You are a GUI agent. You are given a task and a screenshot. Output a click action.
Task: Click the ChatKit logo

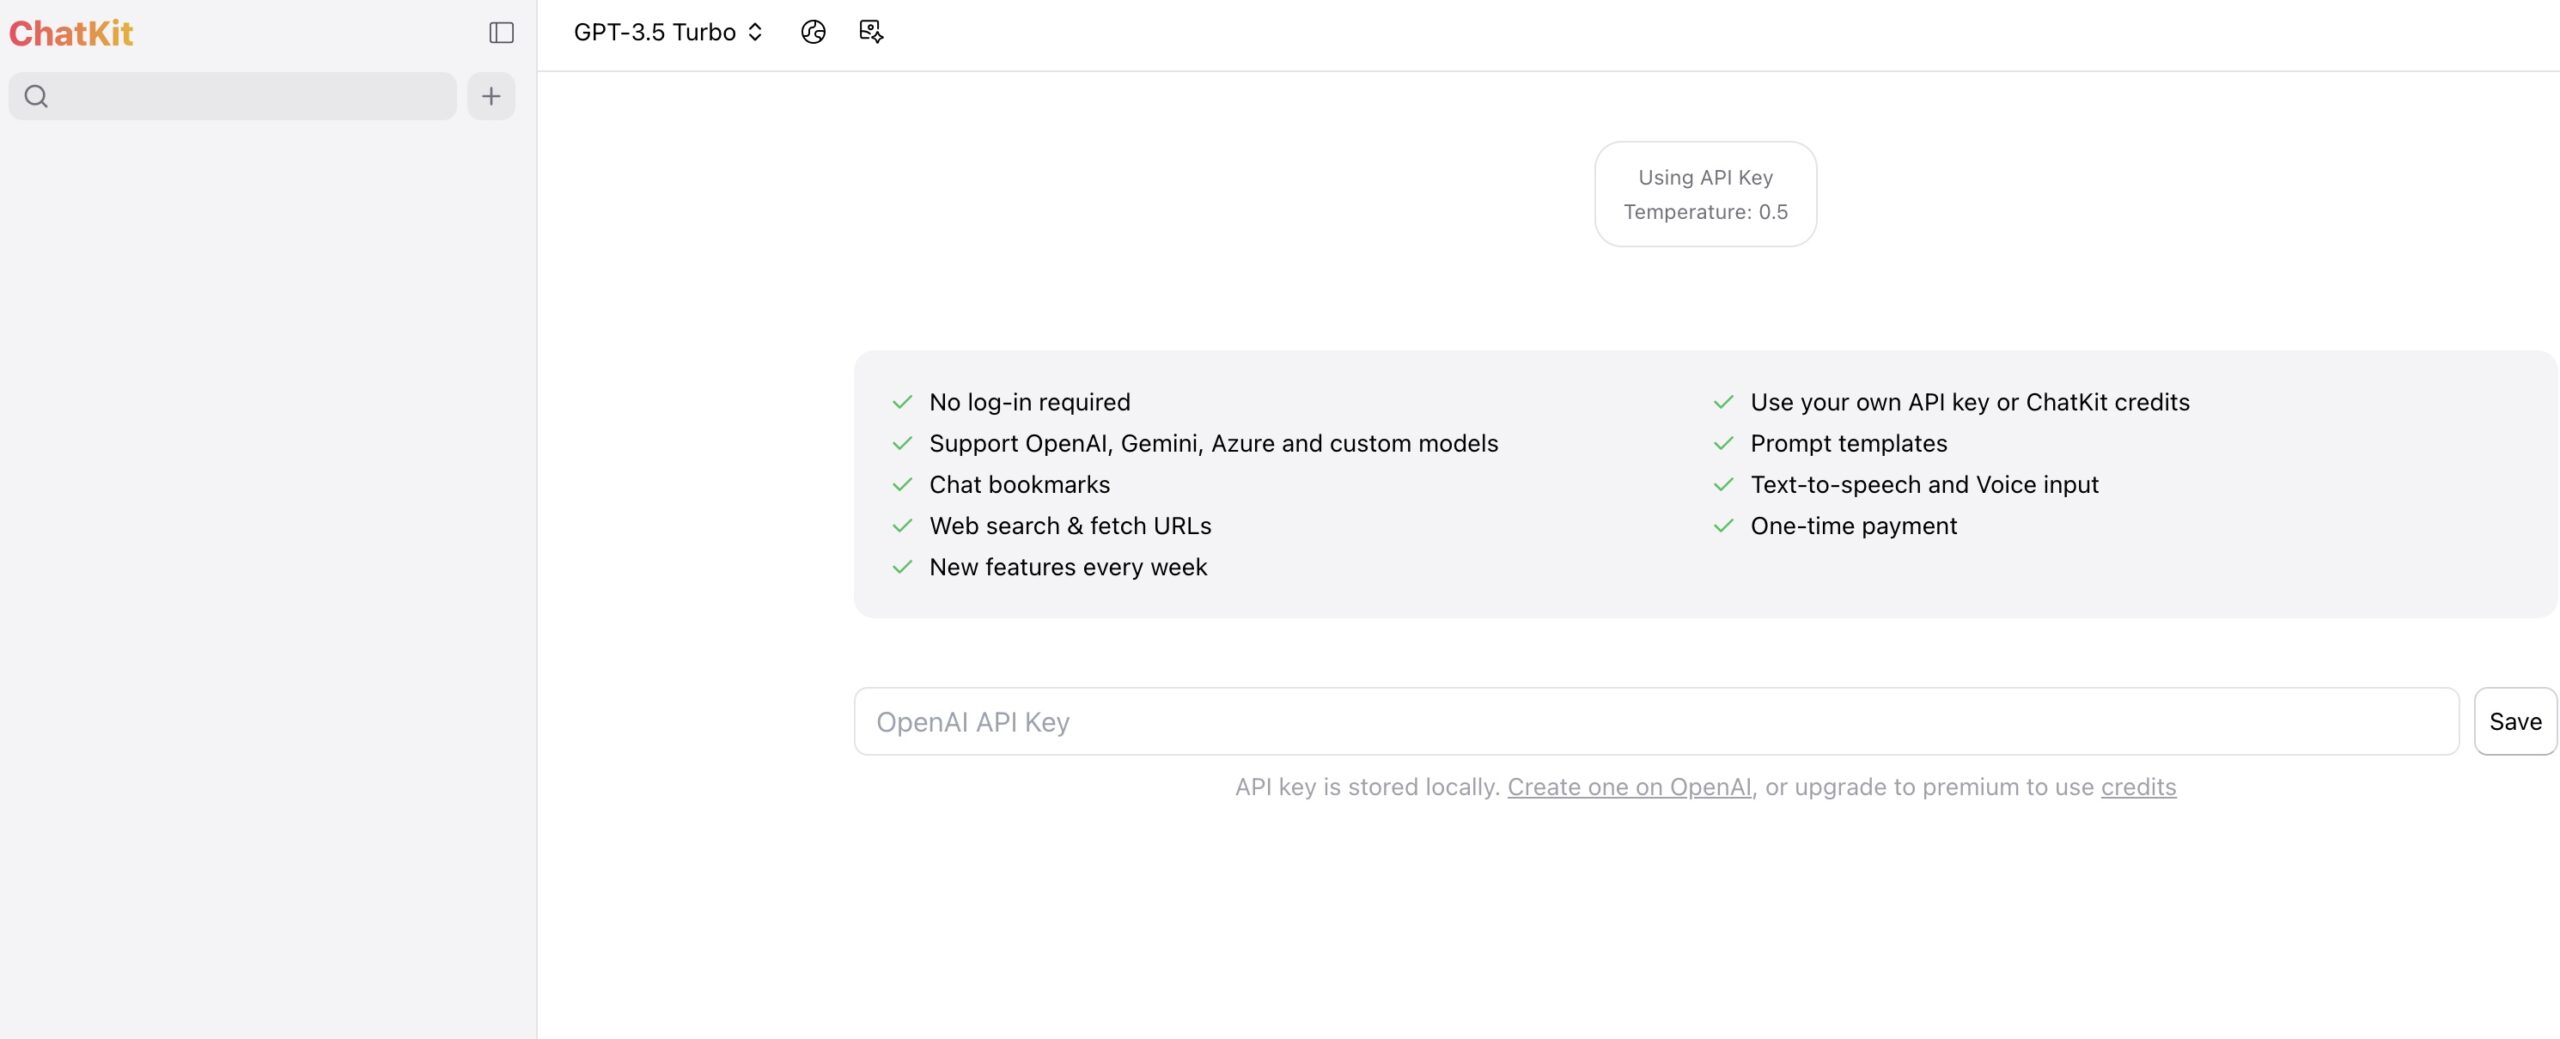tap(71, 33)
